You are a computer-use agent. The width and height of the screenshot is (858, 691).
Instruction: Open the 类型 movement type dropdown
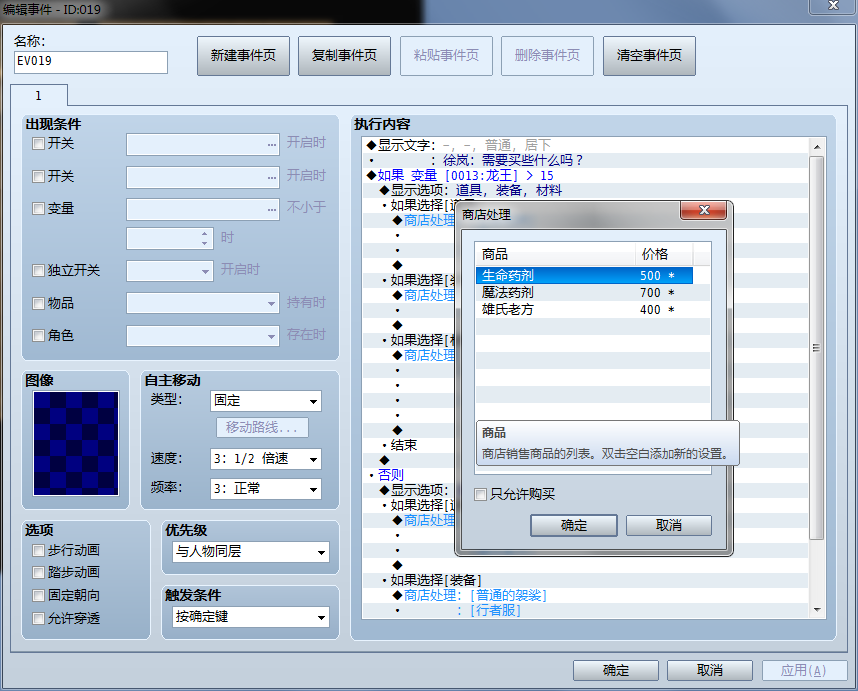pos(266,401)
